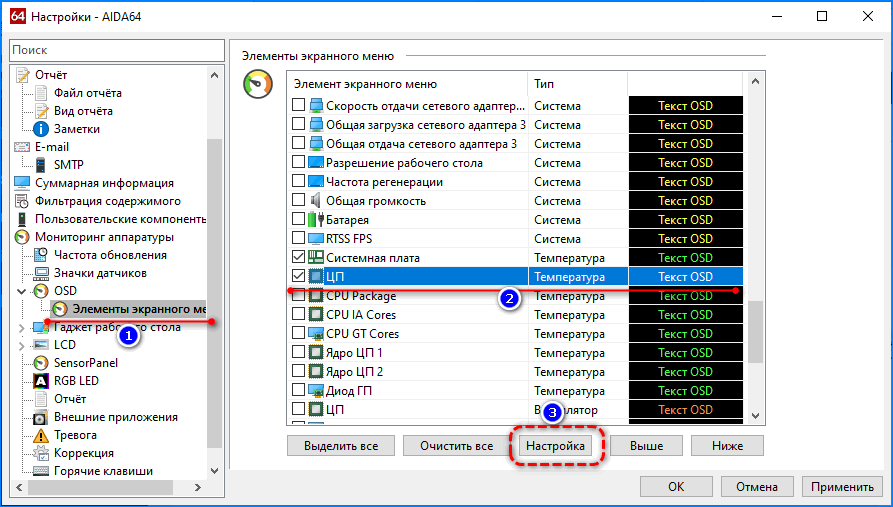
Task: Expand the Гаджет рабочего стола node
Action: click(x=22, y=328)
